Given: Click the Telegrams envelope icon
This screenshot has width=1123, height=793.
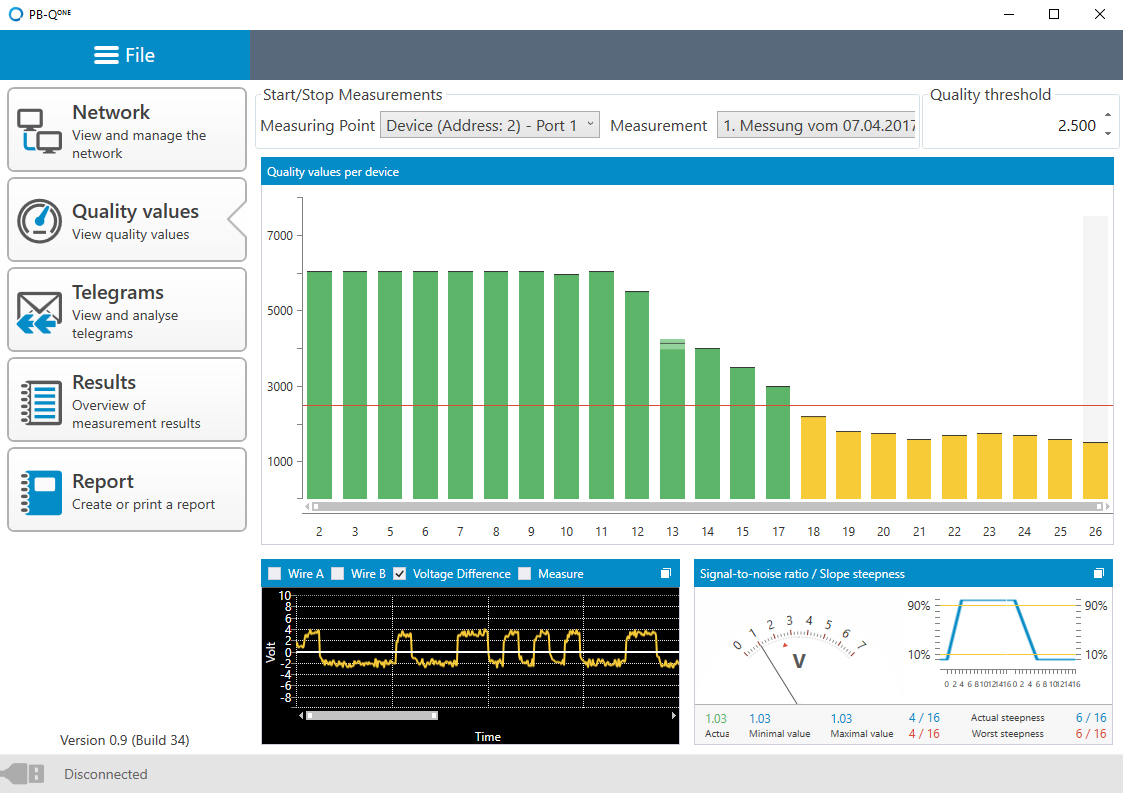Looking at the screenshot, I should tap(40, 310).
